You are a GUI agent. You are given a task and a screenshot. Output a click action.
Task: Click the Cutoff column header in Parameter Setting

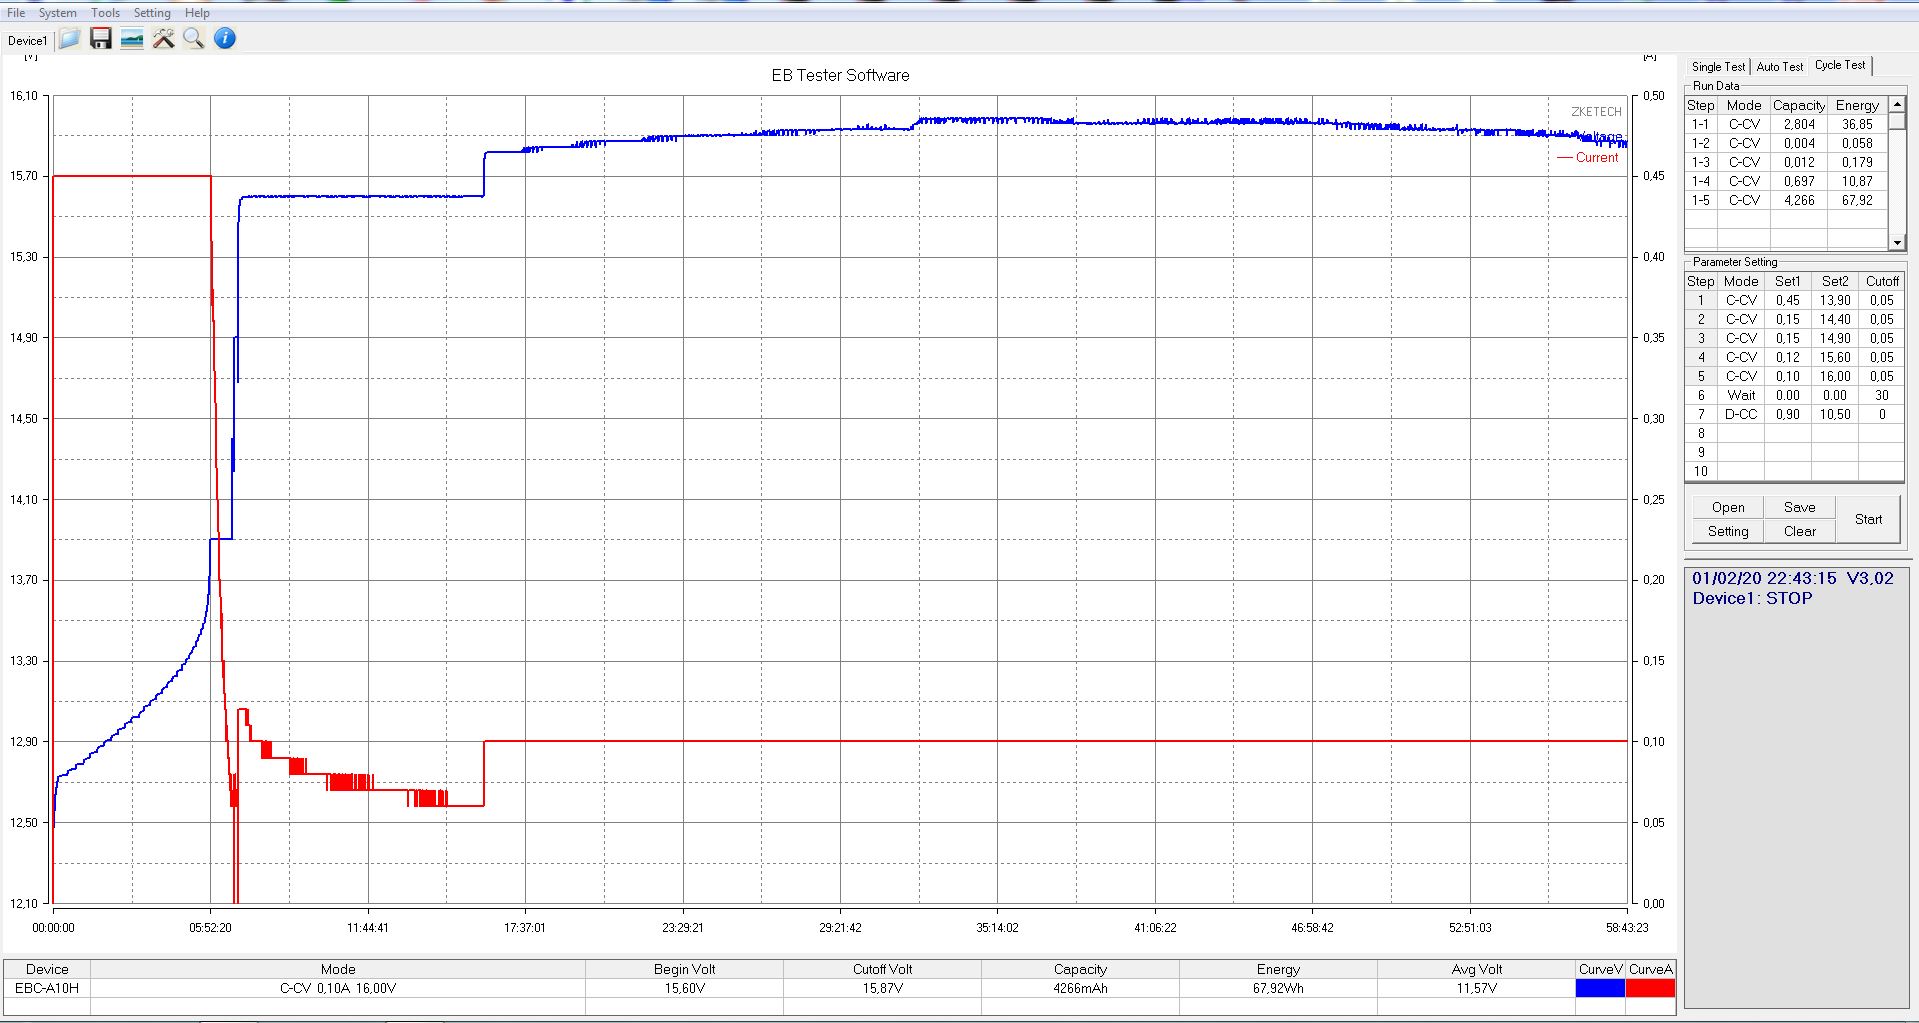tap(1881, 281)
